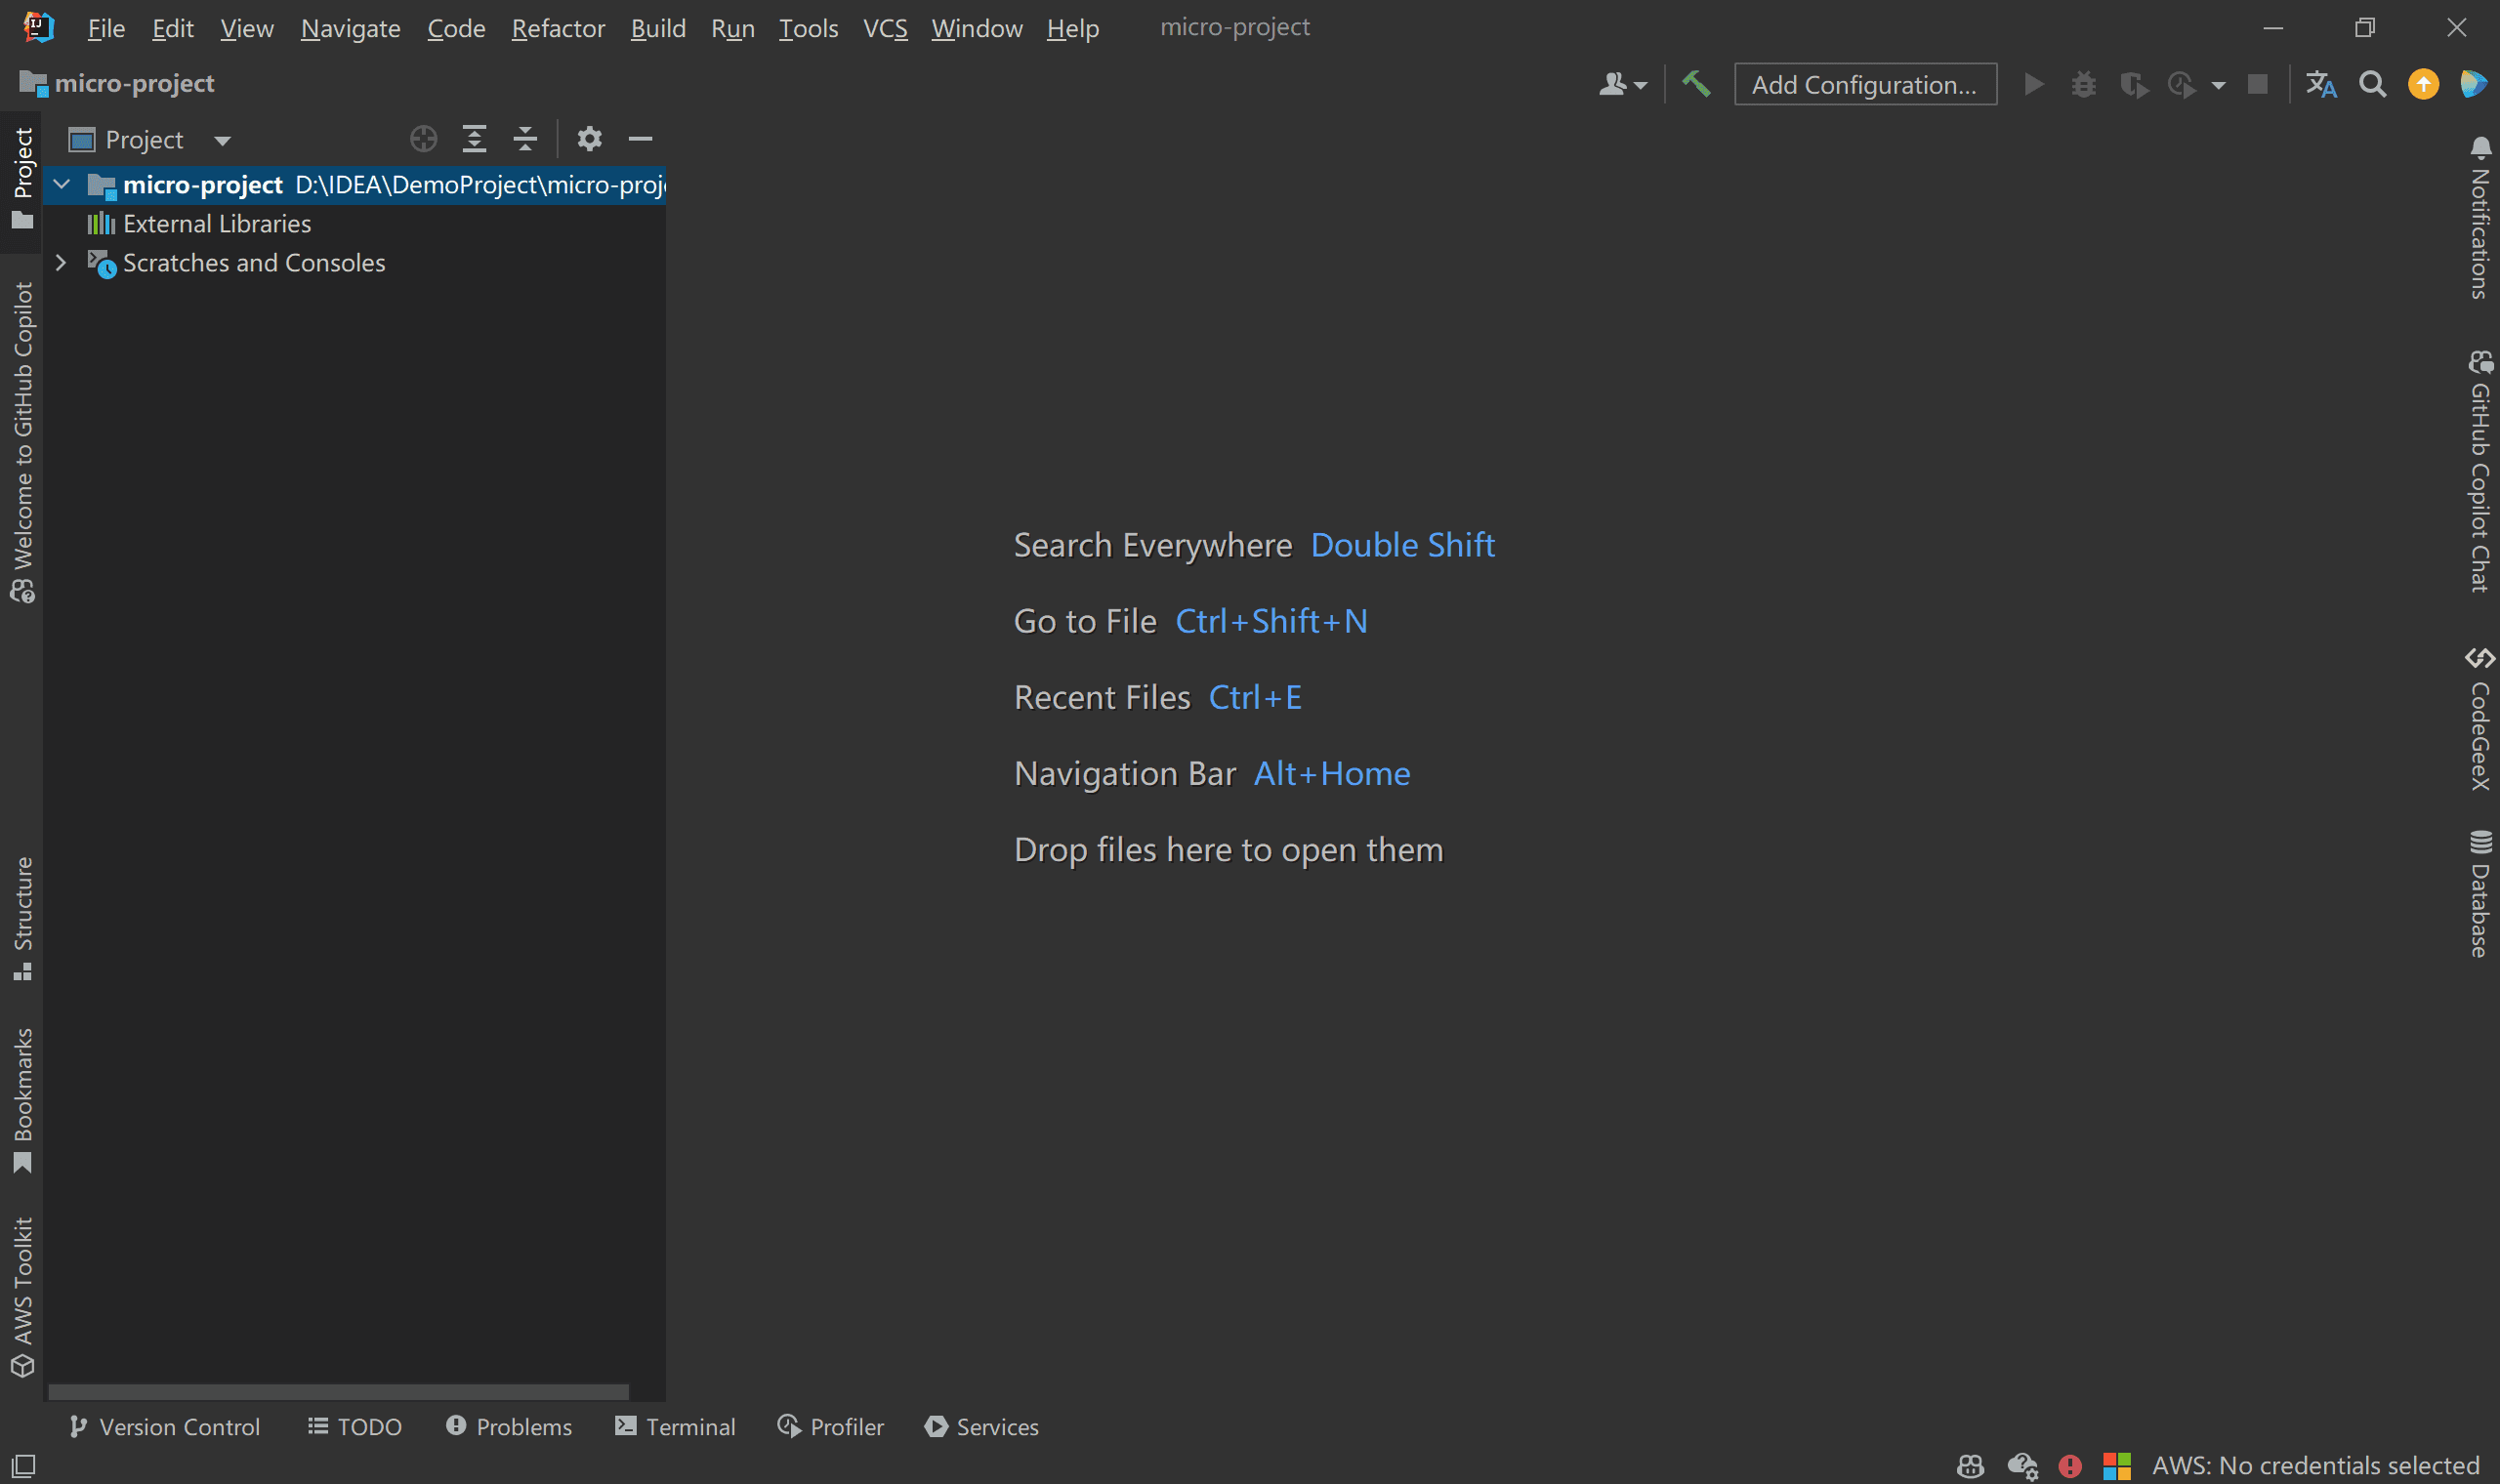Click the colorful plugin icon at top right
The height and width of the screenshot is (1484, 2500).
(x=2474, y=84)
